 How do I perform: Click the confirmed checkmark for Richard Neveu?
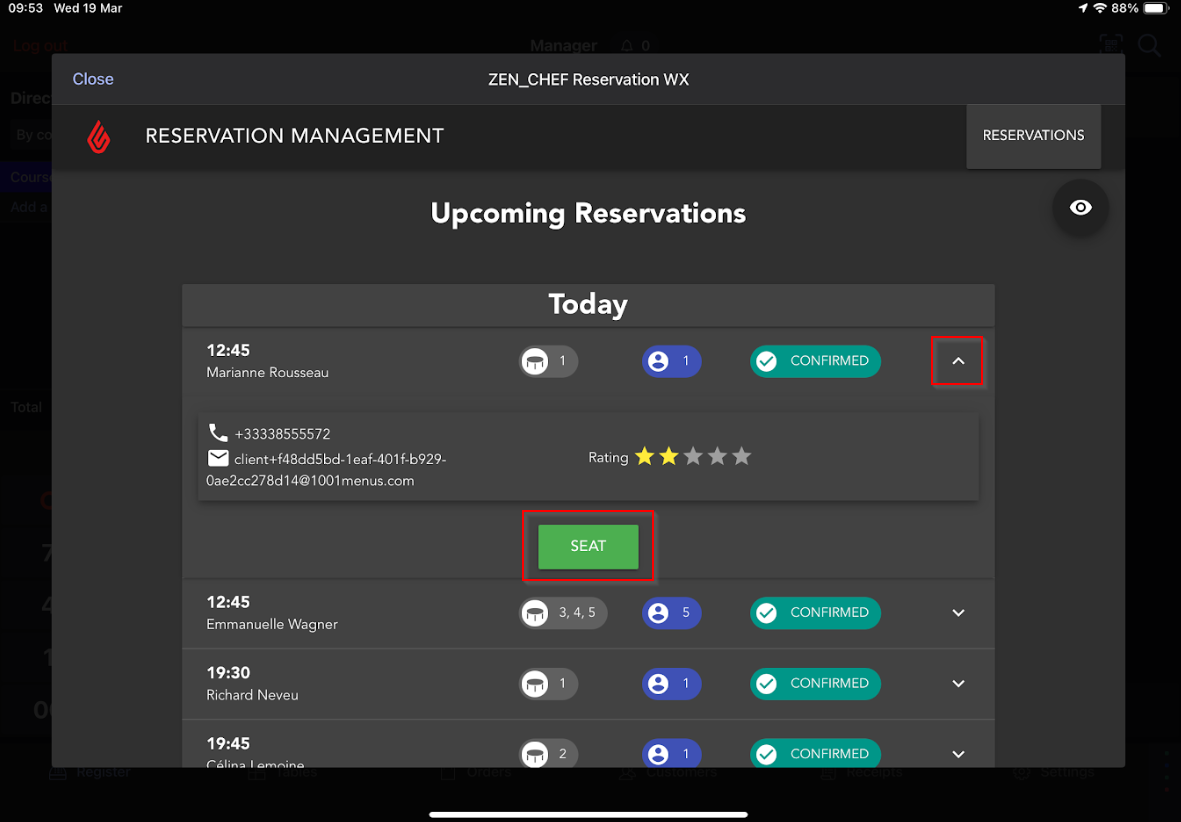(x=767, y=684)
